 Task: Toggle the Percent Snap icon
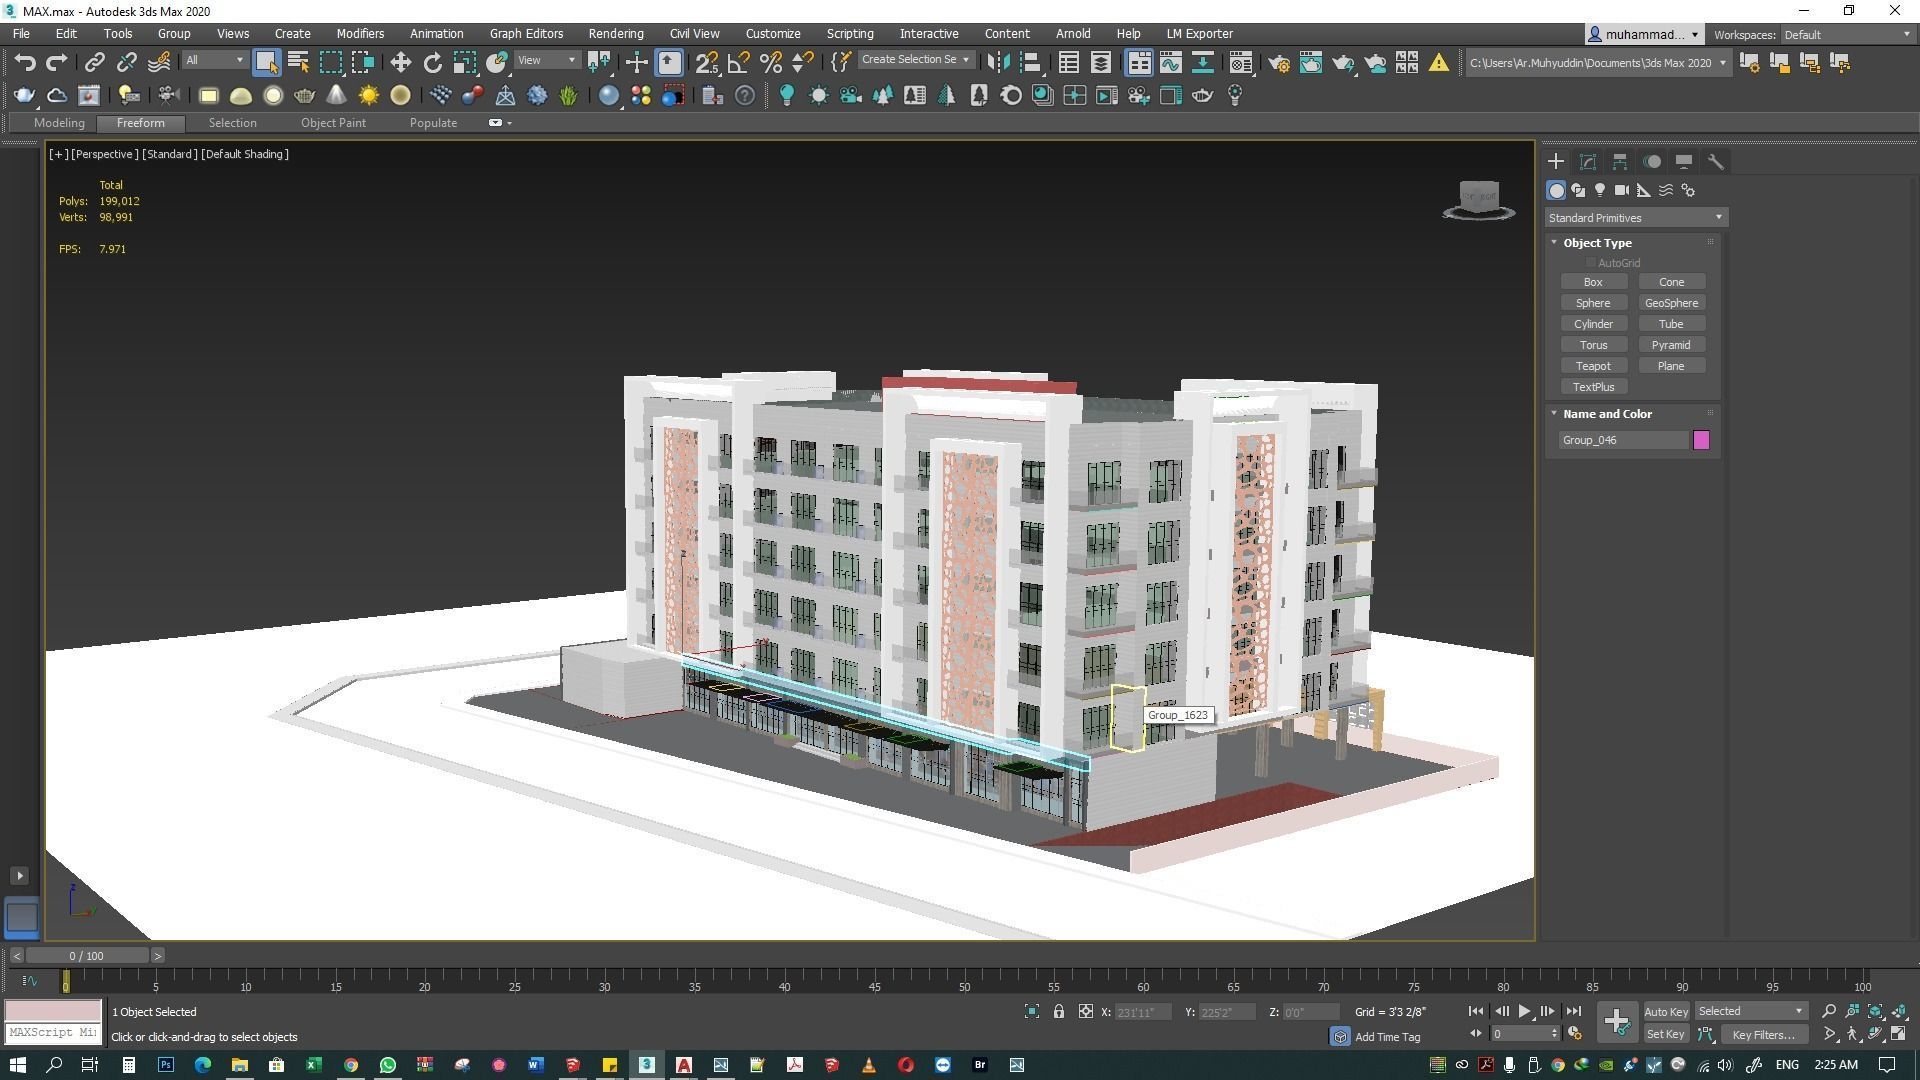[x=770, y=62]
